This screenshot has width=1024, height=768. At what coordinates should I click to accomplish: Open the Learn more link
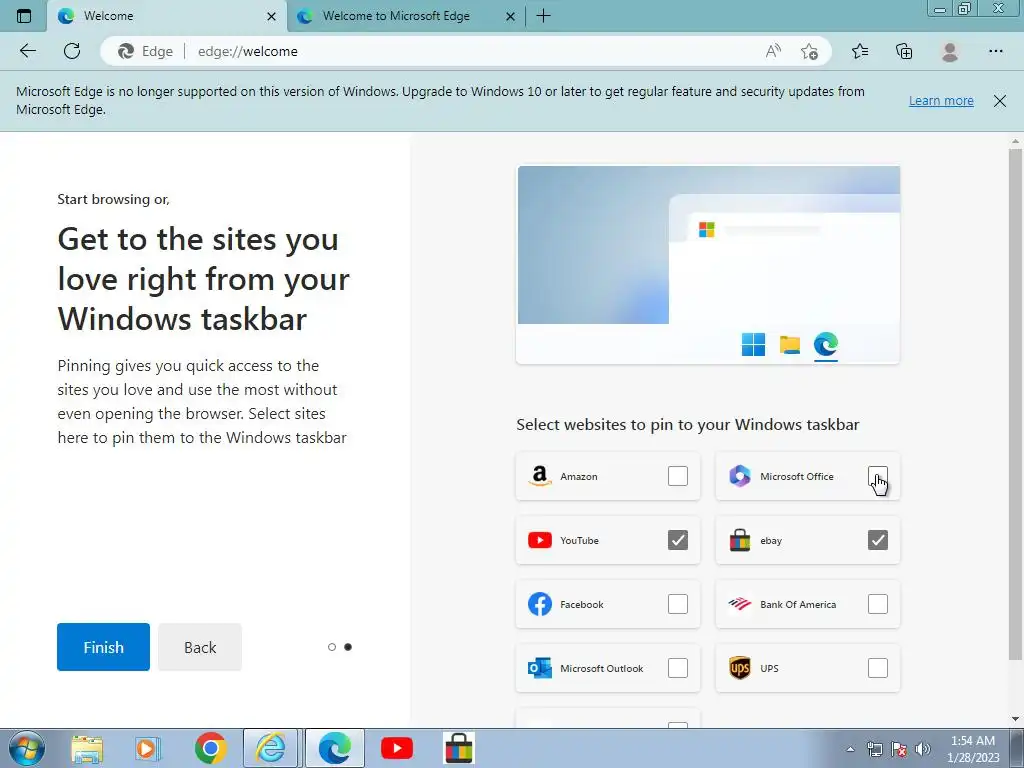(941, 101)
